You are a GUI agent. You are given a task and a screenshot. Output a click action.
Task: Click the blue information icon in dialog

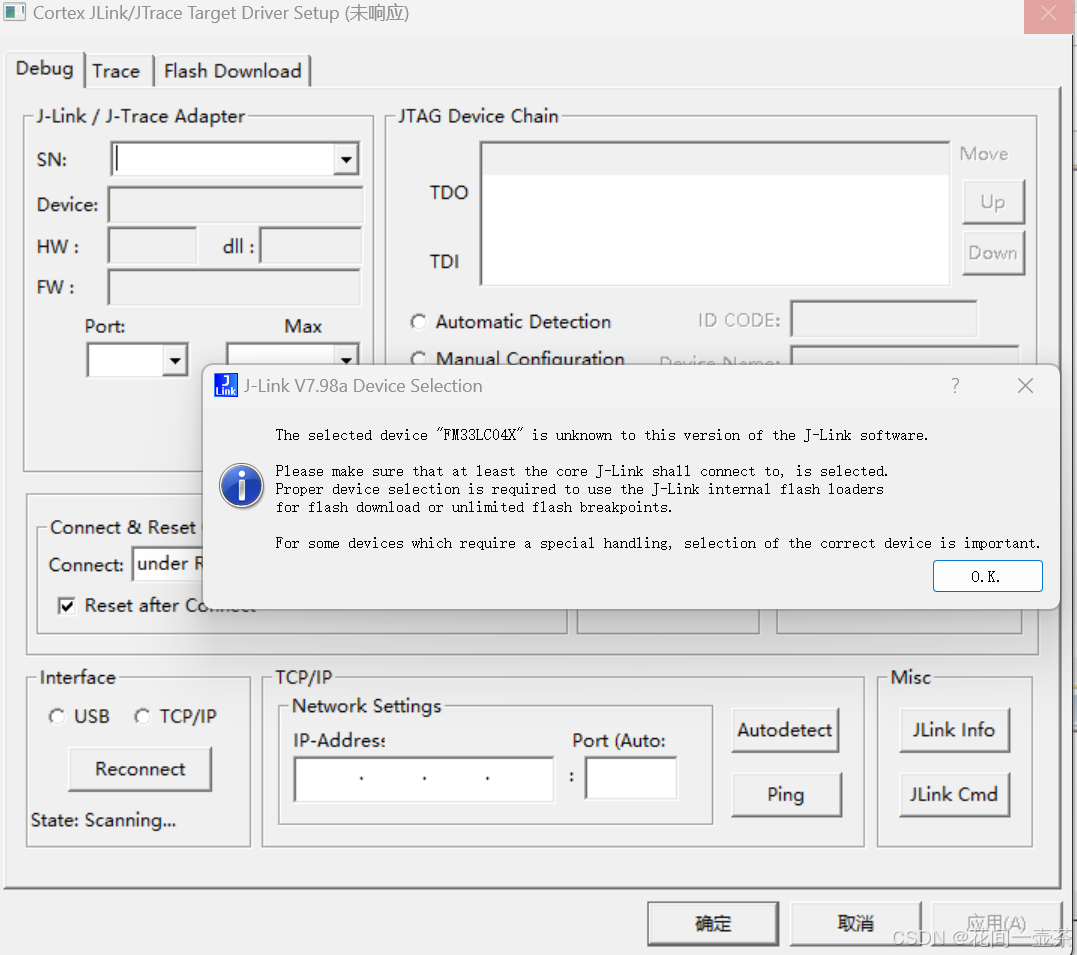(241, 486)
